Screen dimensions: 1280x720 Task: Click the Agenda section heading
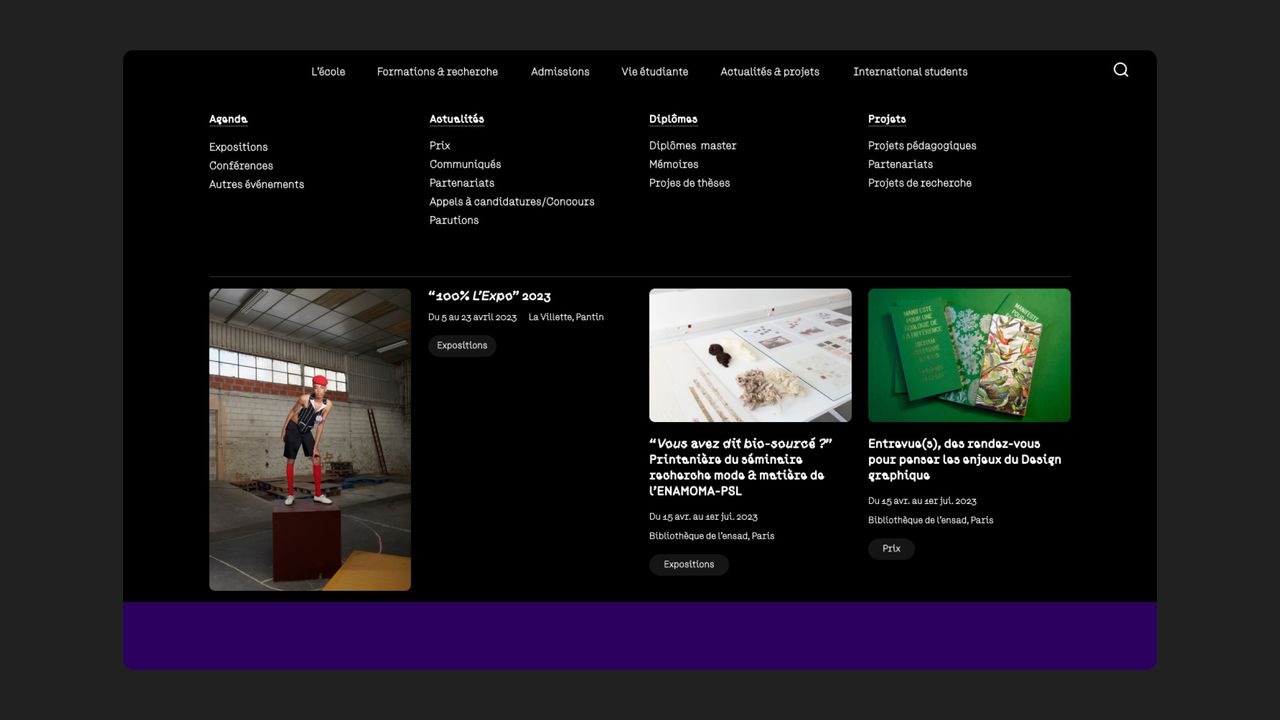click(228, 119)
